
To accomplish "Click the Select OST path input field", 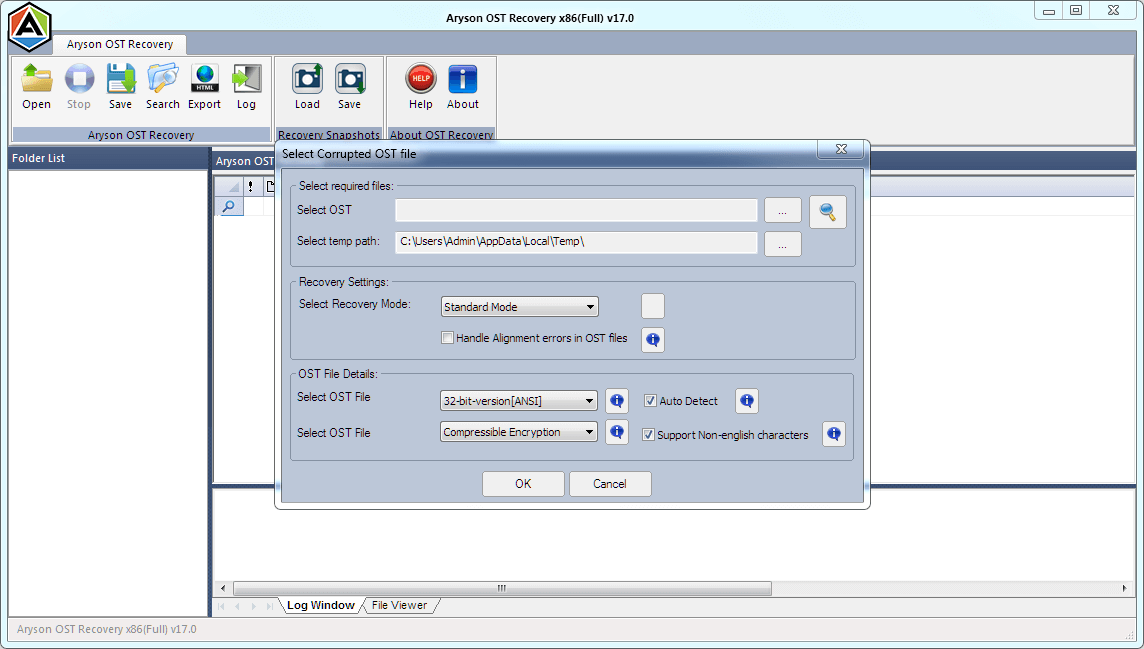I will (576, 210).
